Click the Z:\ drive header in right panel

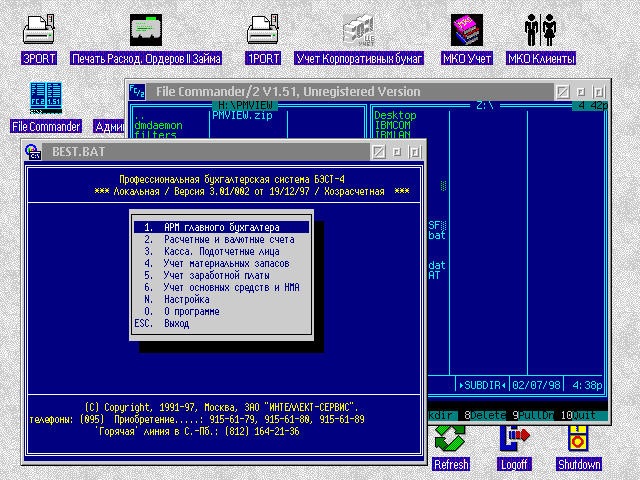485,105
